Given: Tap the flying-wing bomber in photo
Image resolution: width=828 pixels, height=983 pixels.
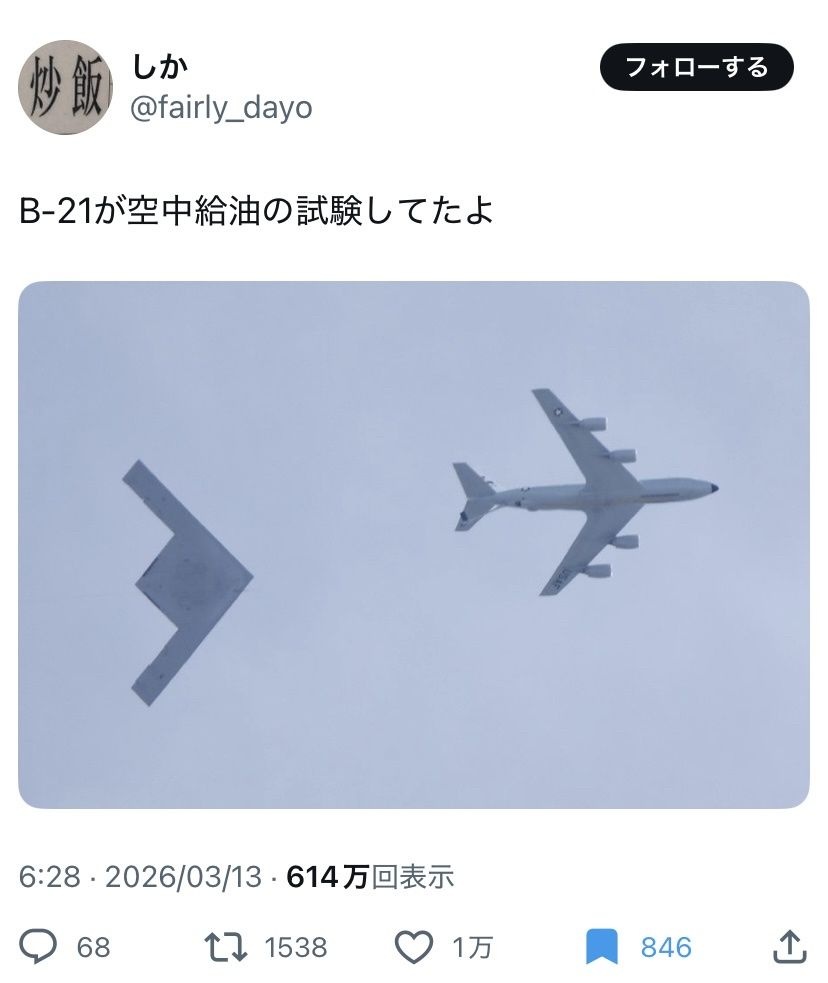Looking at the screenshot, I should [x=187, y=582].
